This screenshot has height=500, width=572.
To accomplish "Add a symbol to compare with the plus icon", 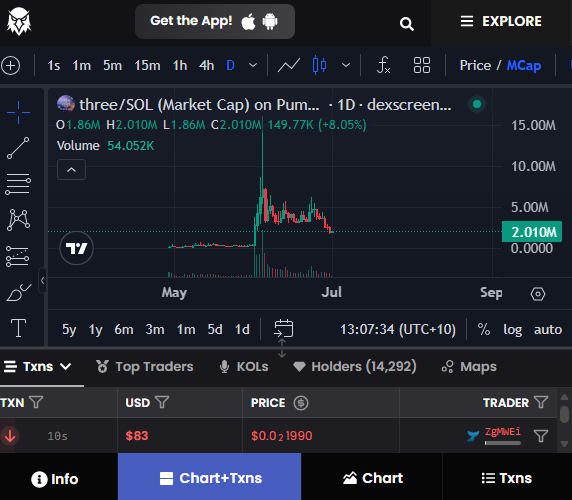I will (11, 66).
